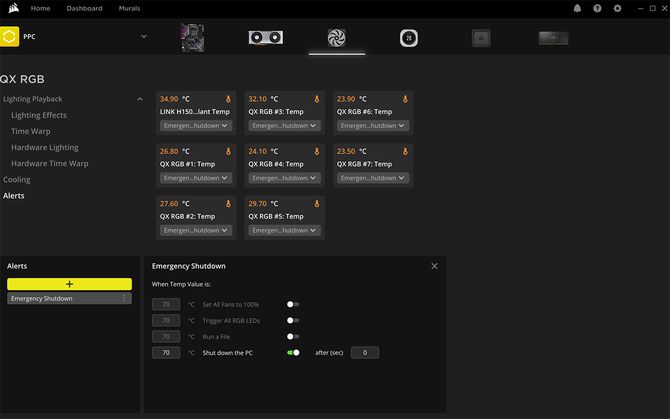Select Time Warp in sidebar
Viewport: 670px width, 419px height.
pyautogui.click(x=31, y=131)
